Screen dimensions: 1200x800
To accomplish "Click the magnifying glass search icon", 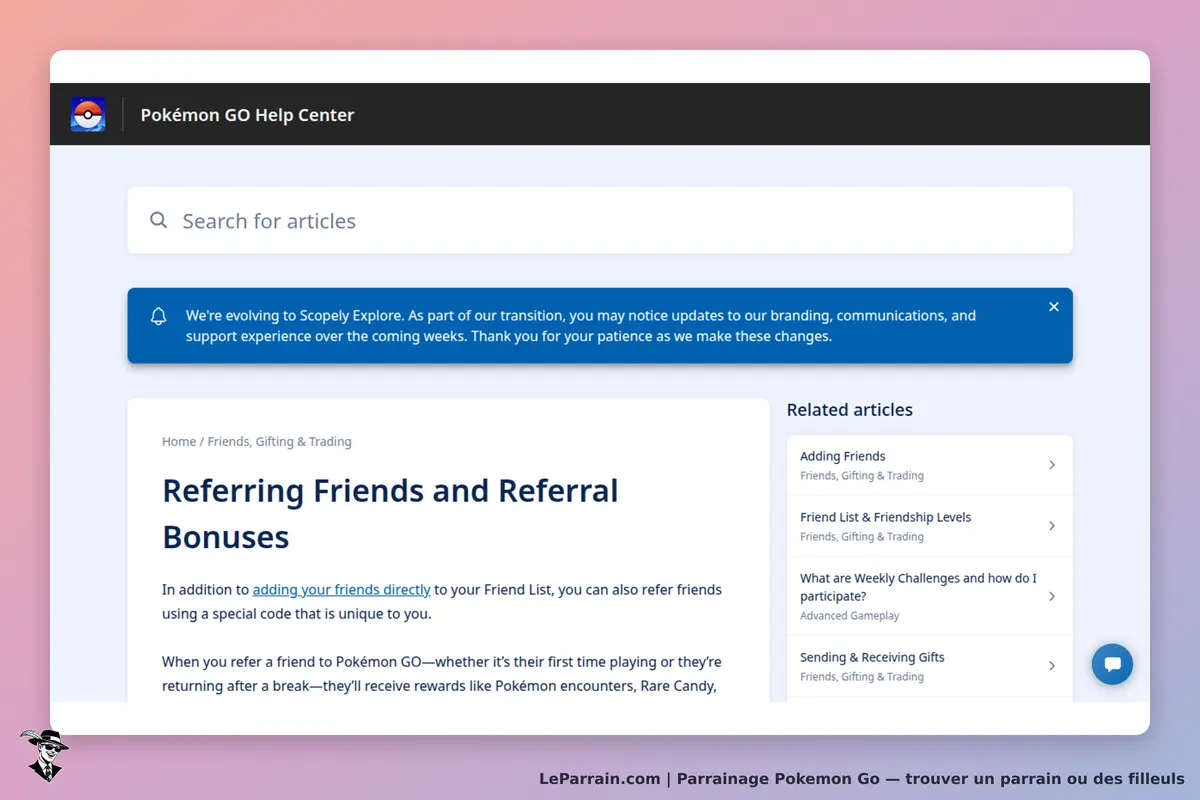I will pyautogui.click(x=158, y=220).
